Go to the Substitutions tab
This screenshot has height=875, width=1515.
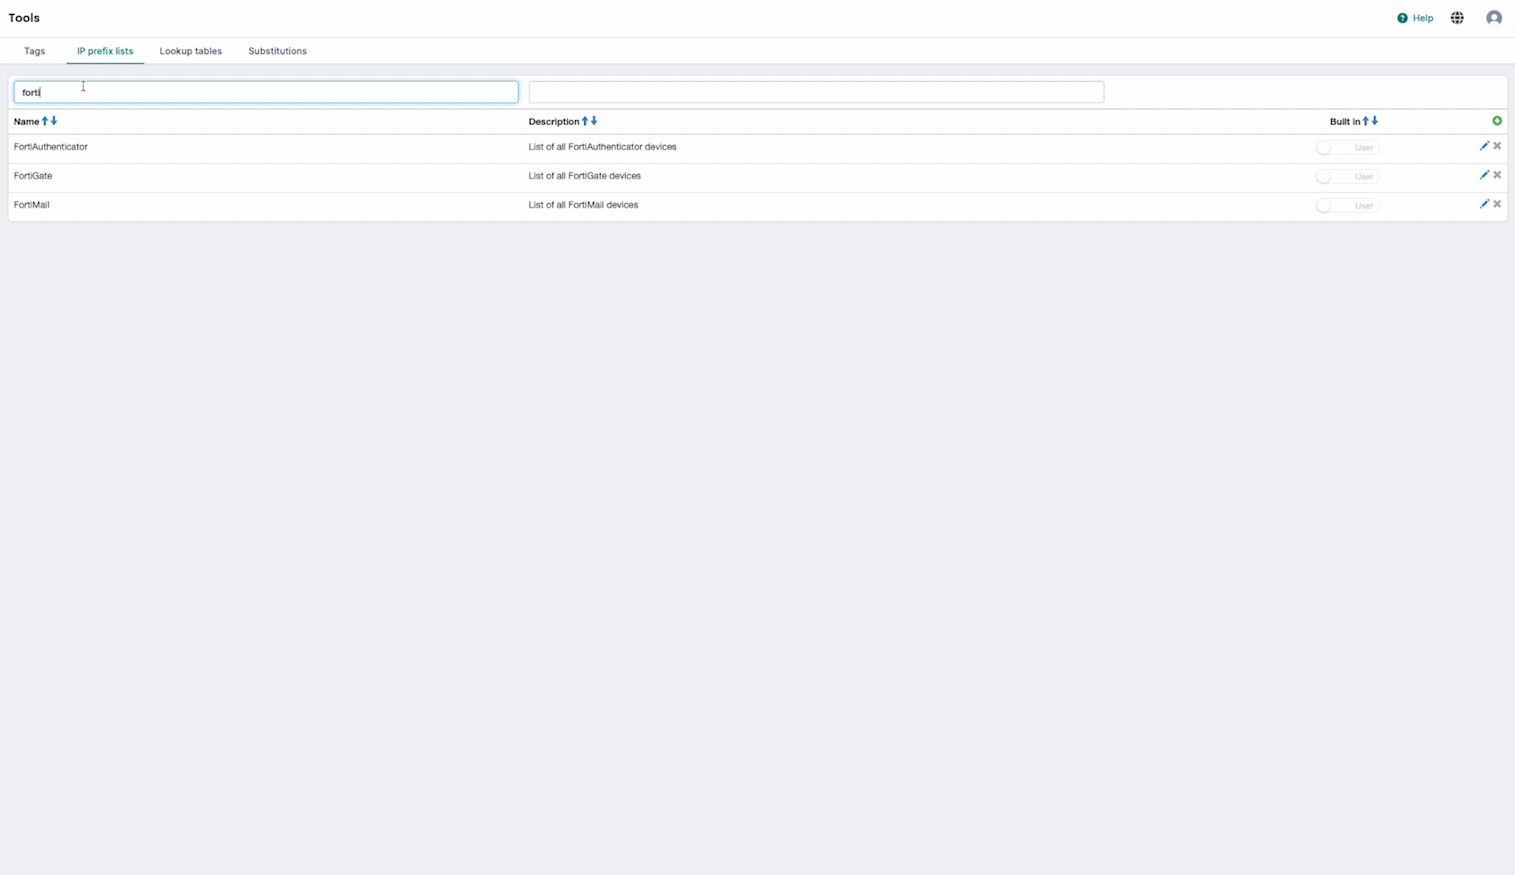click(x=277, y=51)
